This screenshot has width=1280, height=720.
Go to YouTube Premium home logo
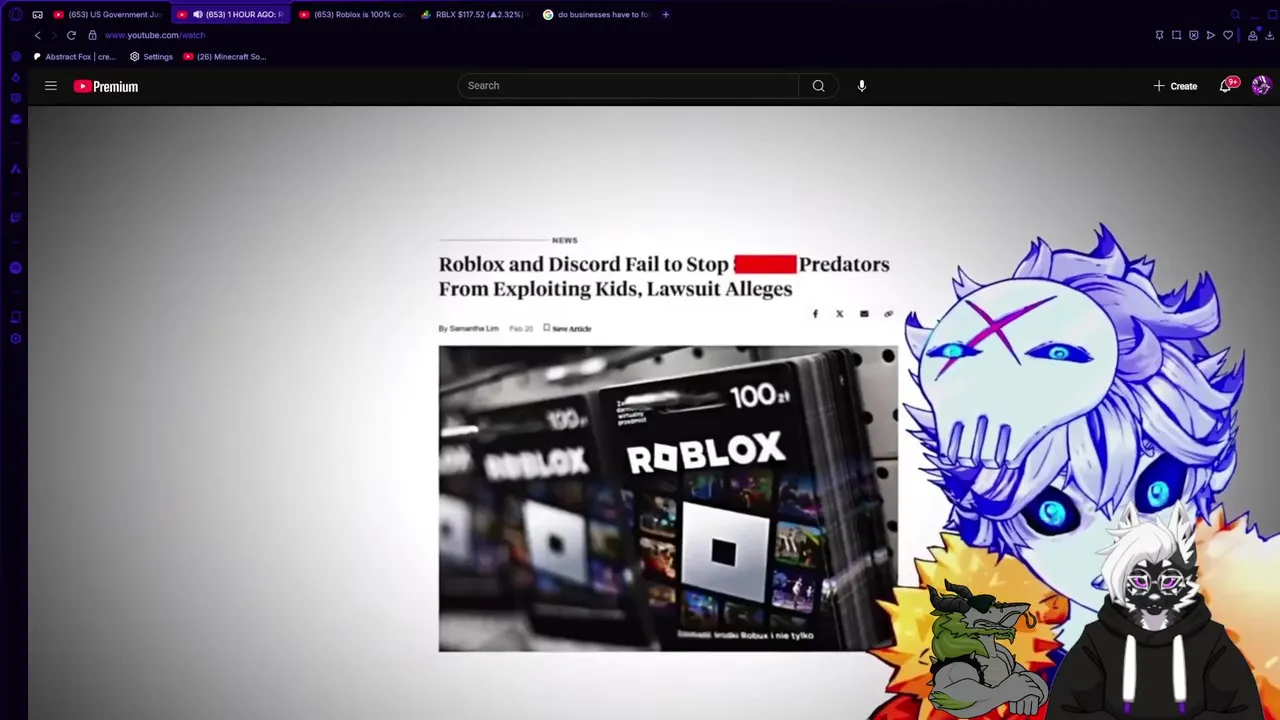click(105, 86)
